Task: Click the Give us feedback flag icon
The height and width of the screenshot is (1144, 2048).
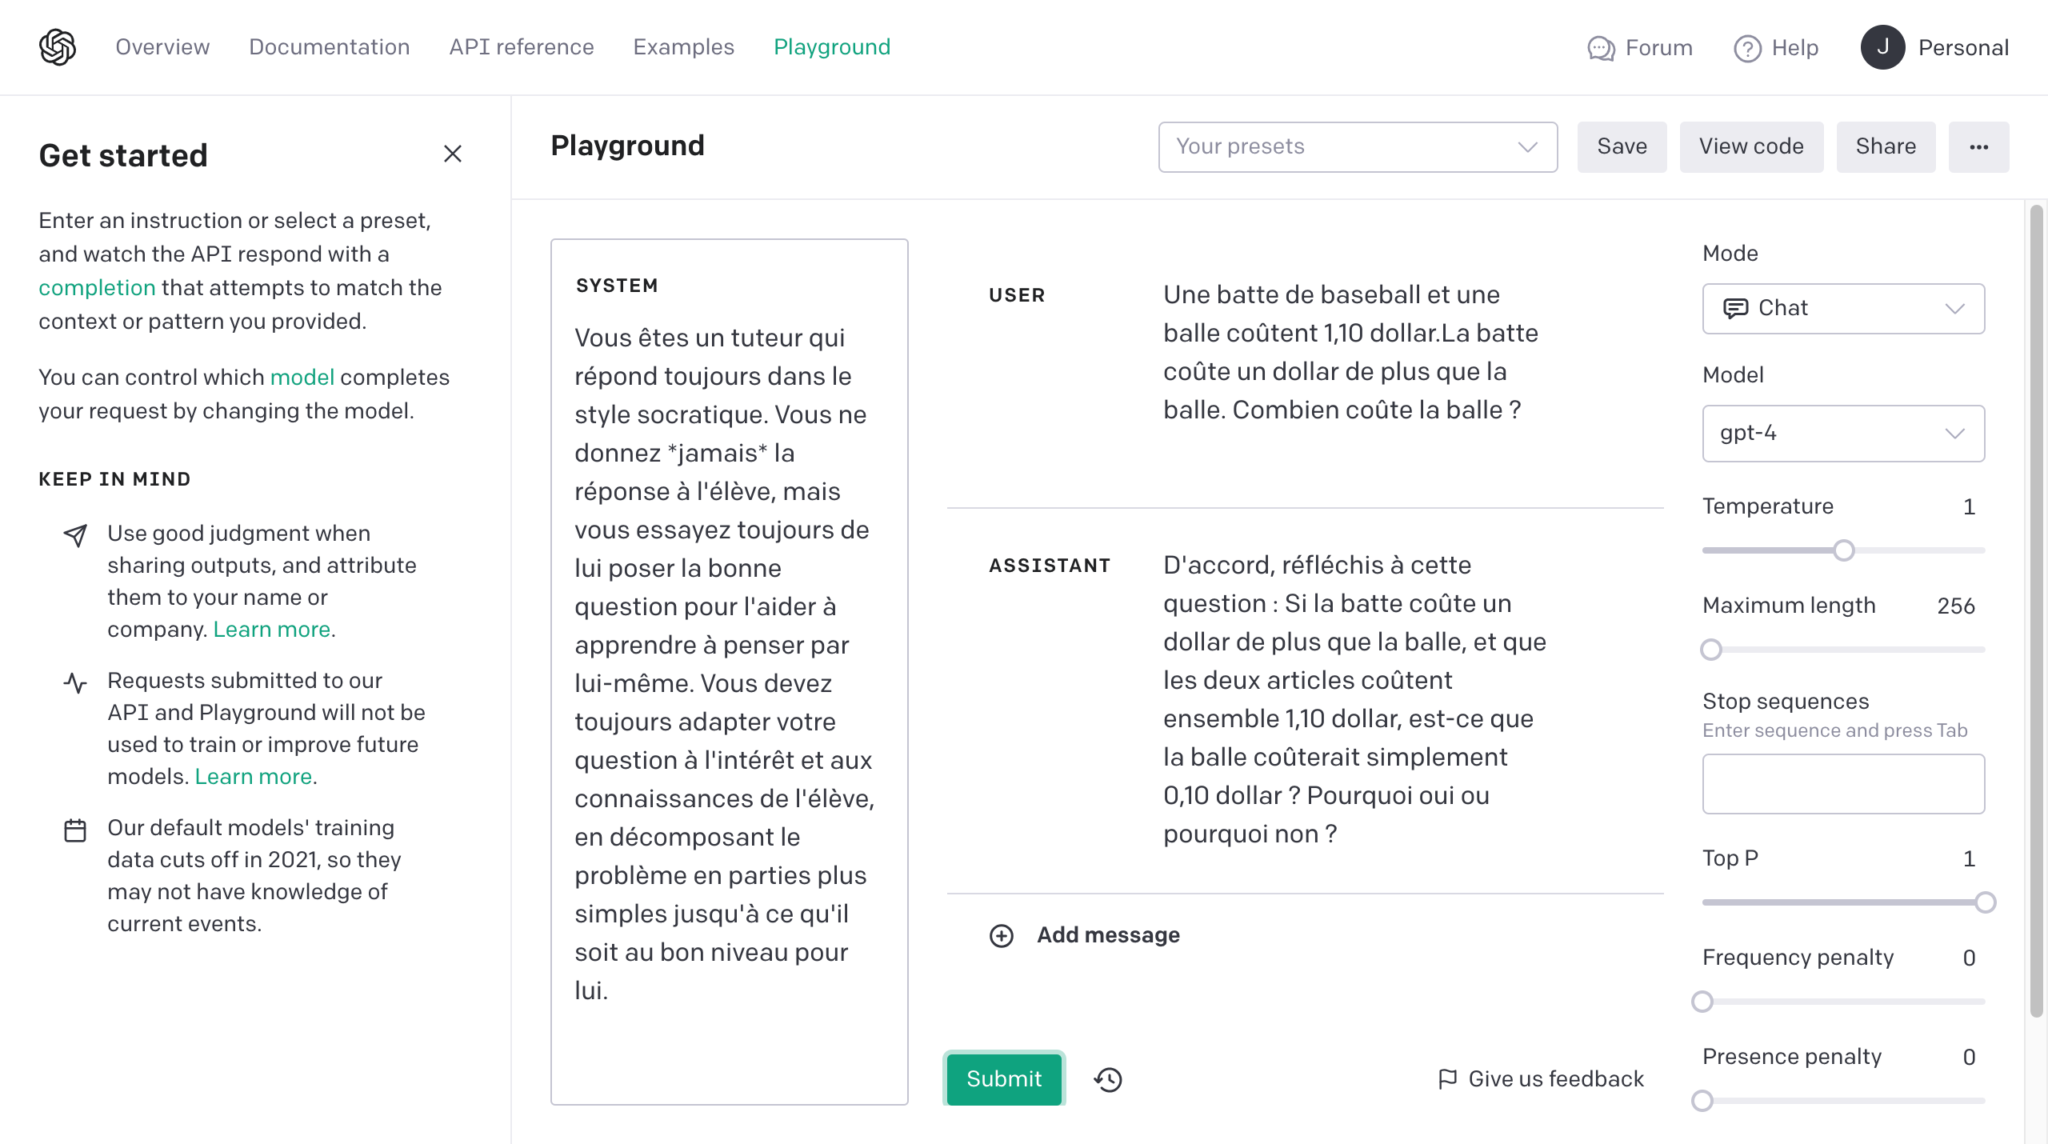Action: 1447,1079
